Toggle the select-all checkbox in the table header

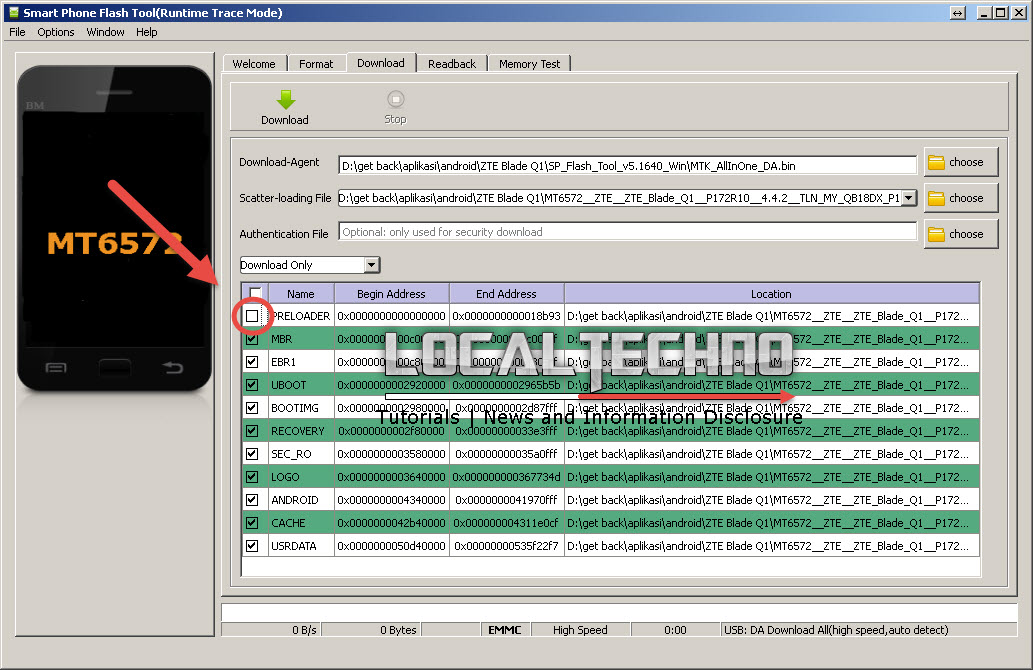click(253, 293)
